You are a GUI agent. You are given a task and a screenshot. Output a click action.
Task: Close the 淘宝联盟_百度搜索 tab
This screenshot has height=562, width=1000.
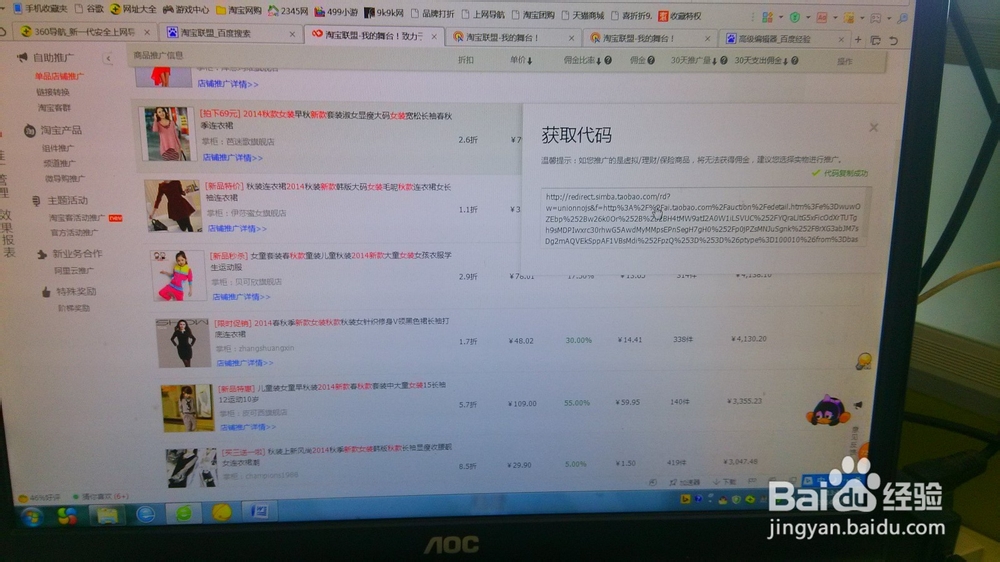[292, 34]
